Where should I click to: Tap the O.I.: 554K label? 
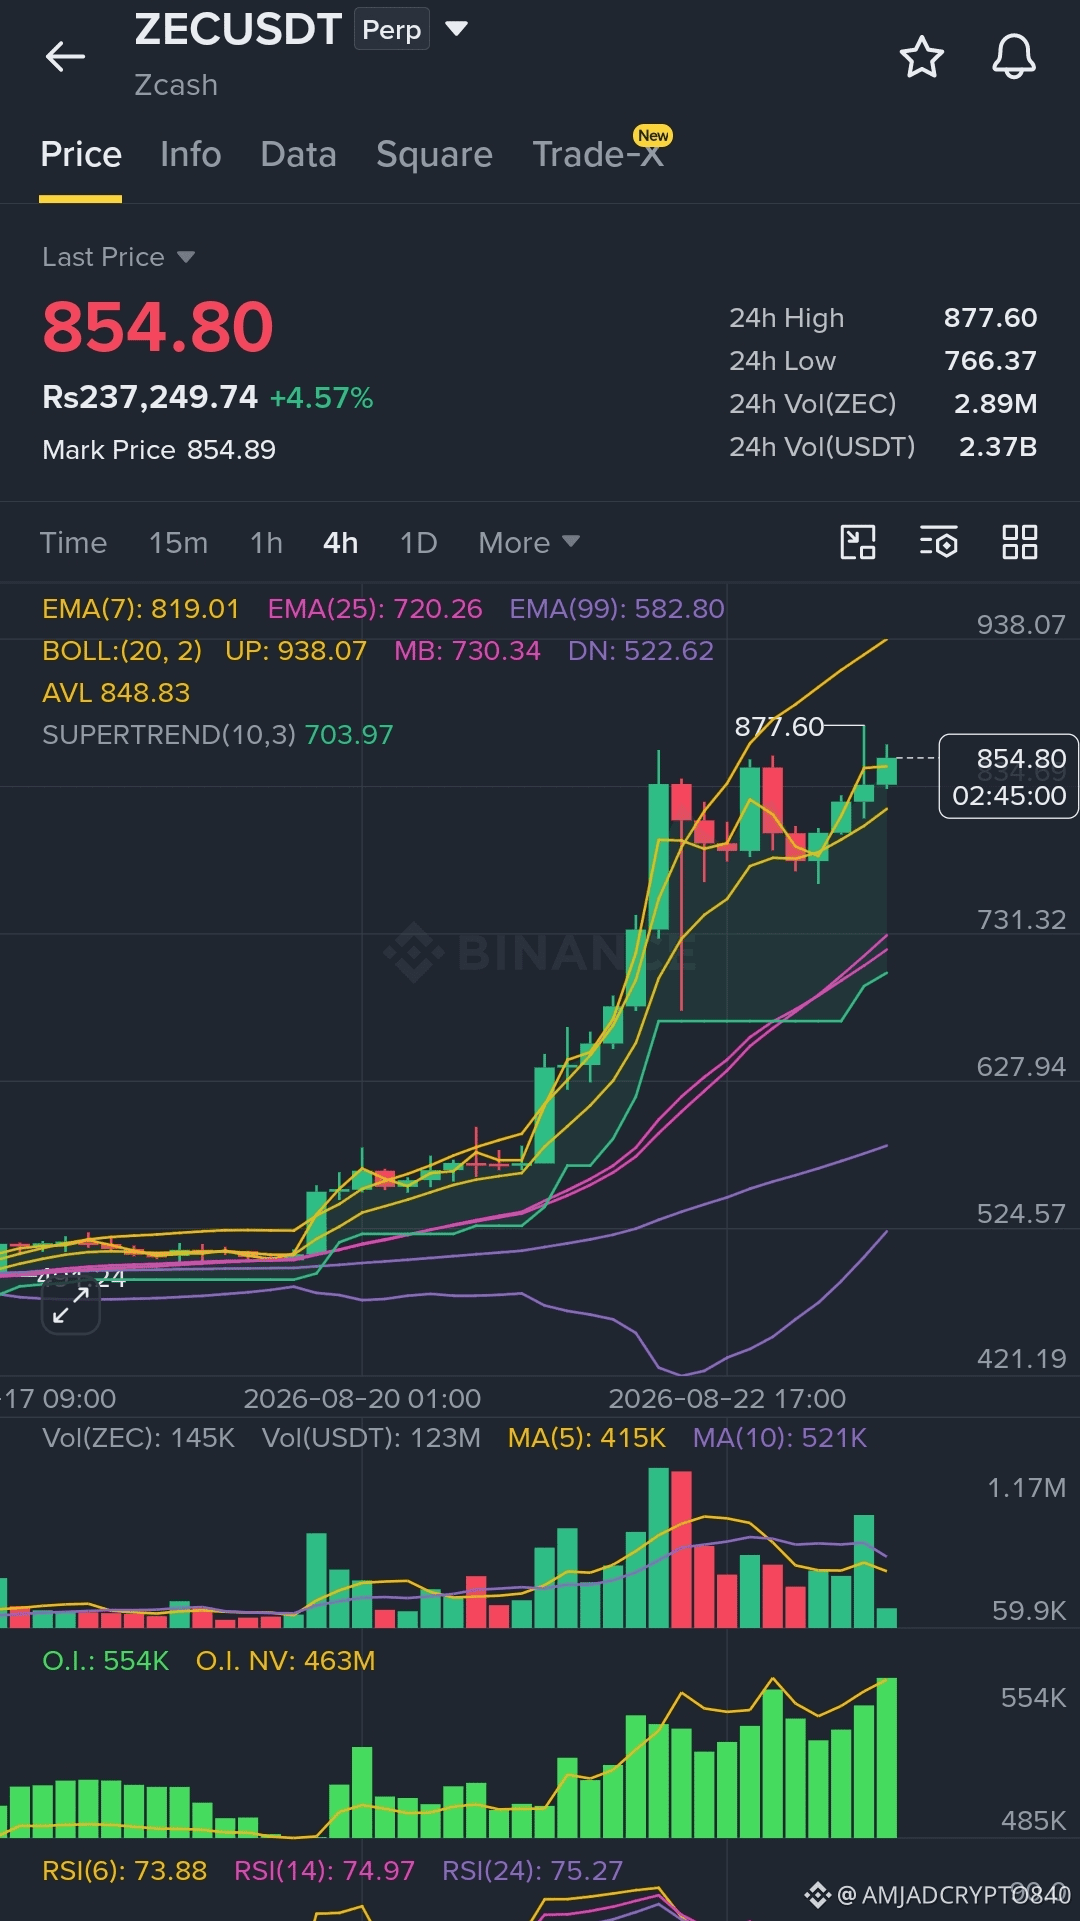105,1660
